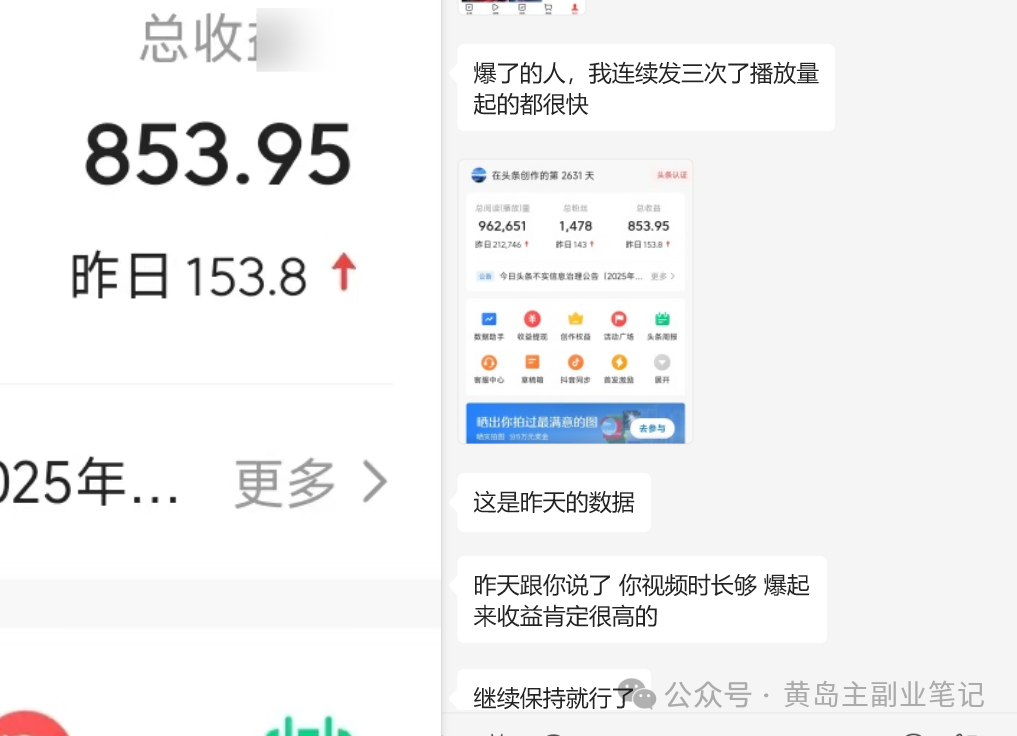Screen dimensions: 1017x736
Task: Click the message starting 昨天跟你说了
Action: pyautogui.click(x=642, y=600)
